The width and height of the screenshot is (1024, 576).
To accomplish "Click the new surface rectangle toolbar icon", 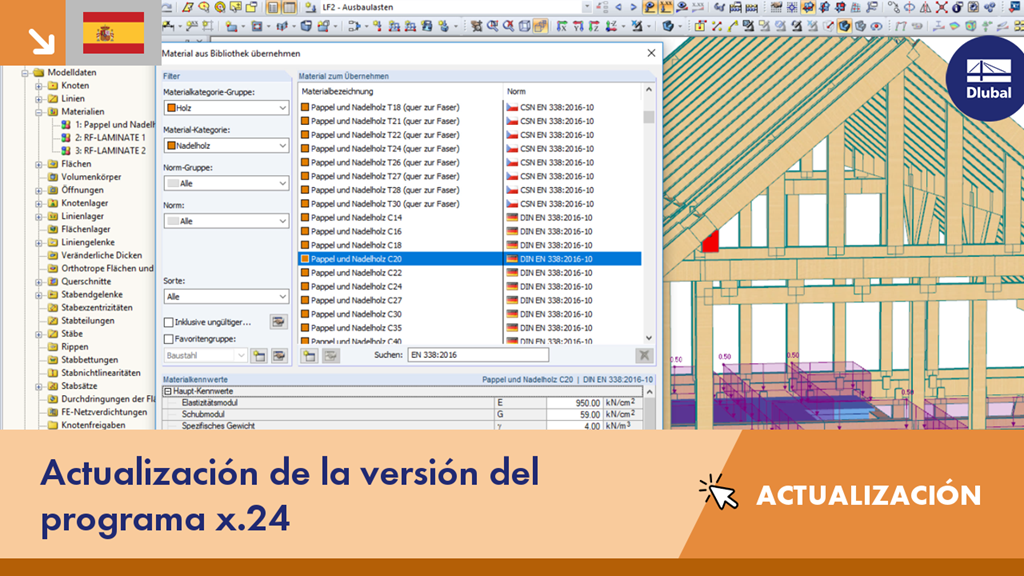I will (x=231, y=26).
